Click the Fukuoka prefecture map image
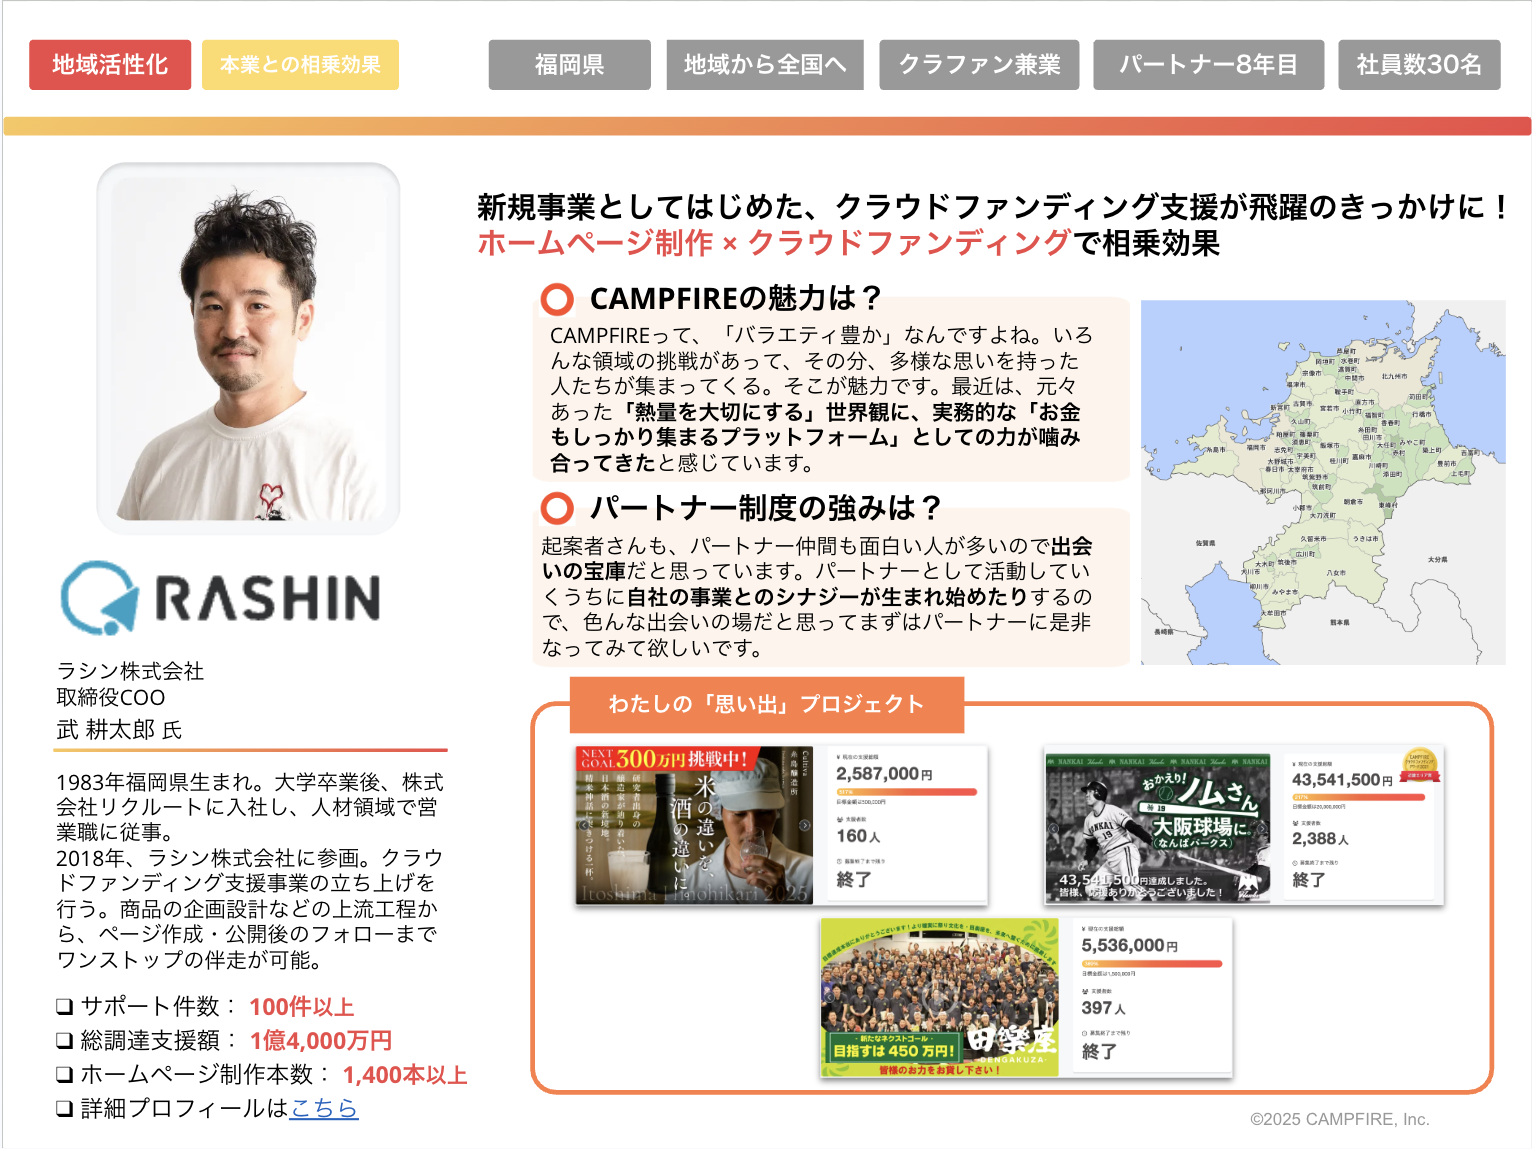 pos(1323,482)
